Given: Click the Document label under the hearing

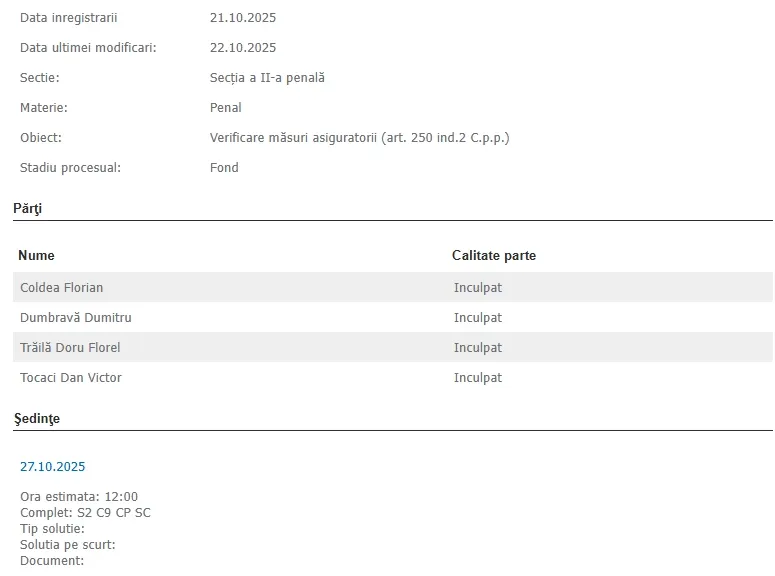Looking at the screenshot, I should pos(52,561).
